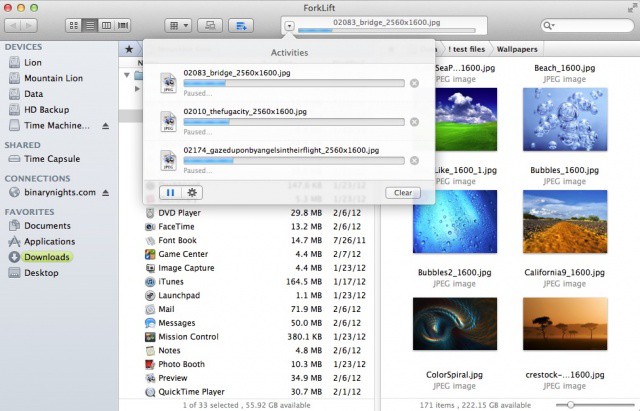640x411 pixels.
Task: Open the view options dropdown in toolbar
Action: pos(178,25)
